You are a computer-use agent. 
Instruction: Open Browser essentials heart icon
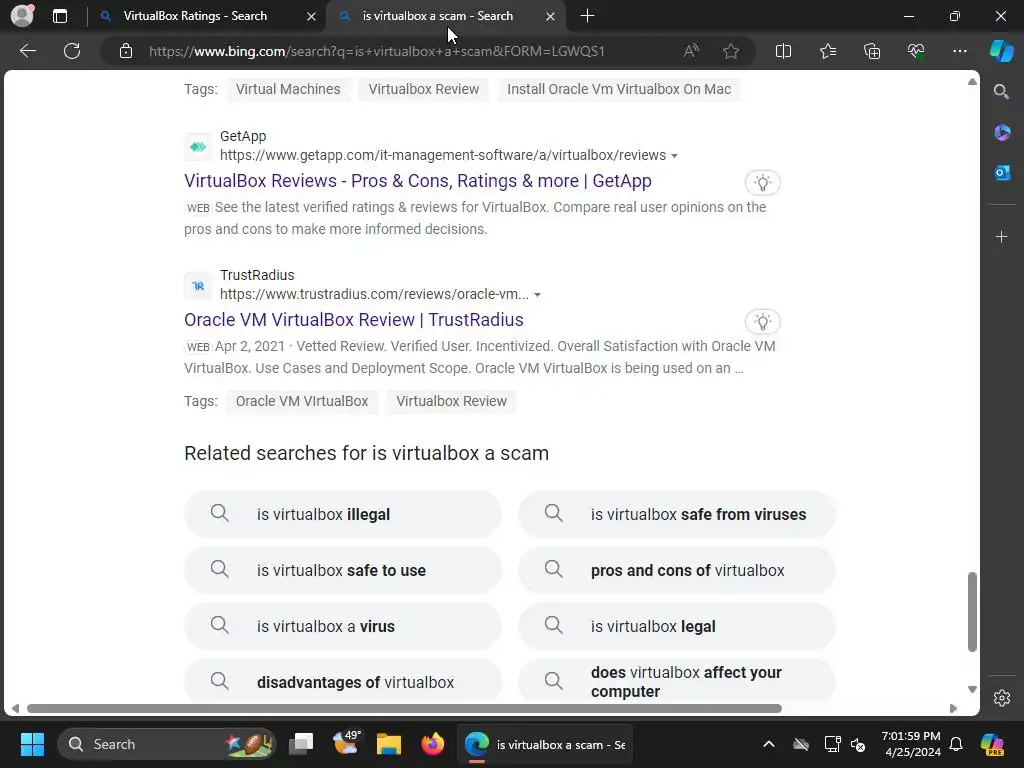916,51
